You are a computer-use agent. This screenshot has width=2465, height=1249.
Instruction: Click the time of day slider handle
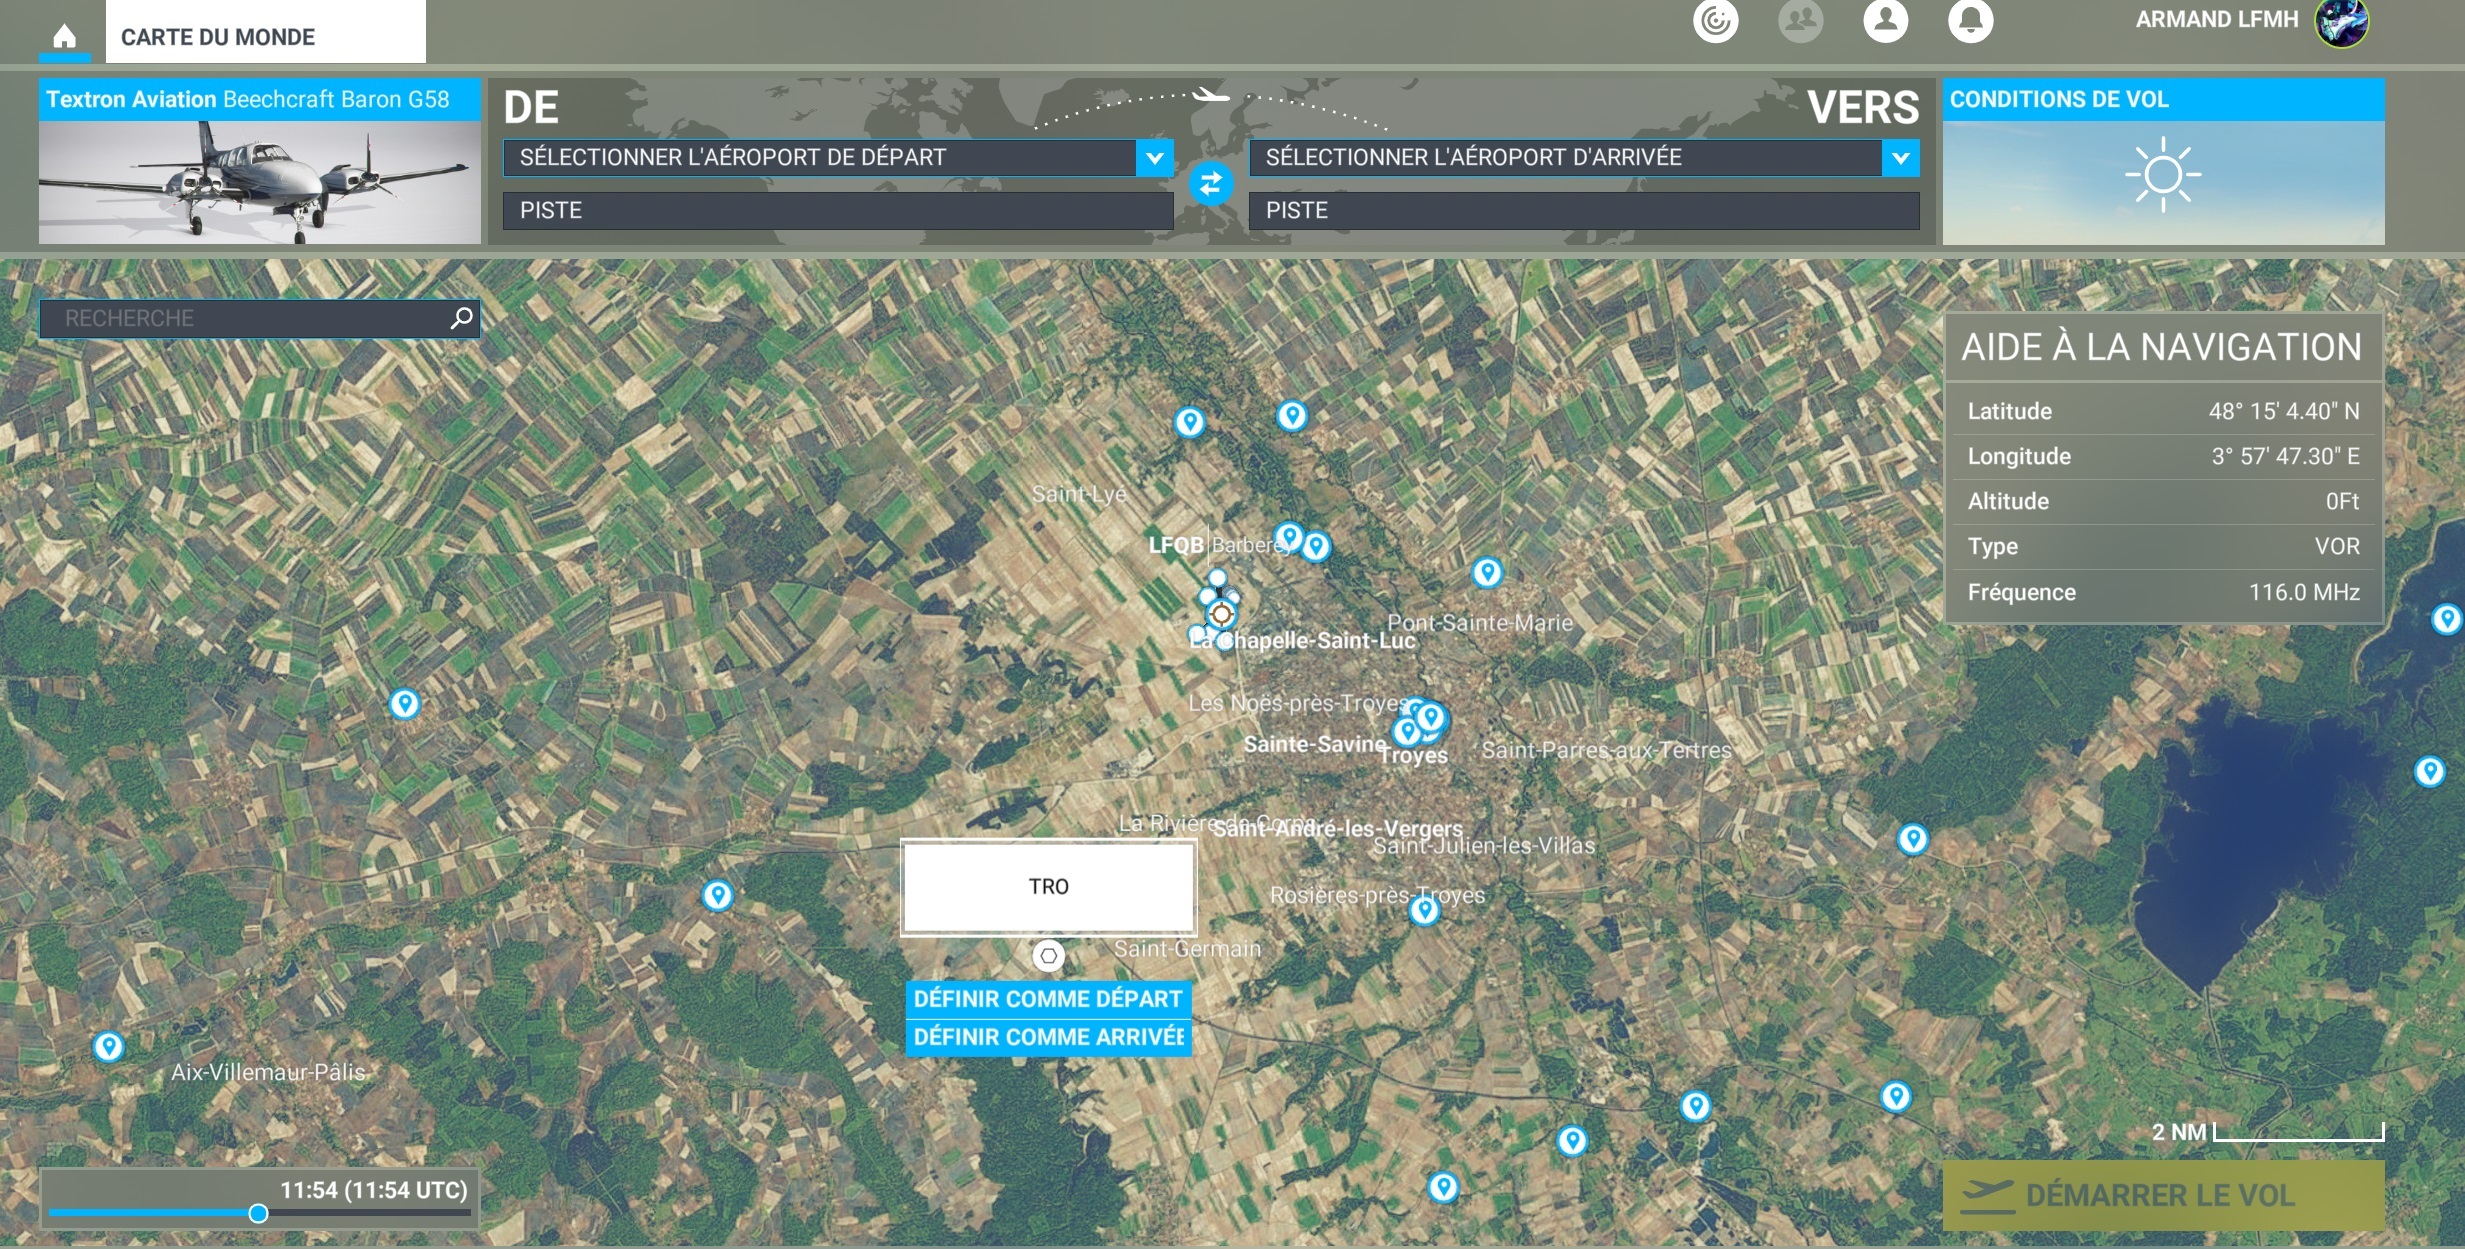[x=258, y=1213]
